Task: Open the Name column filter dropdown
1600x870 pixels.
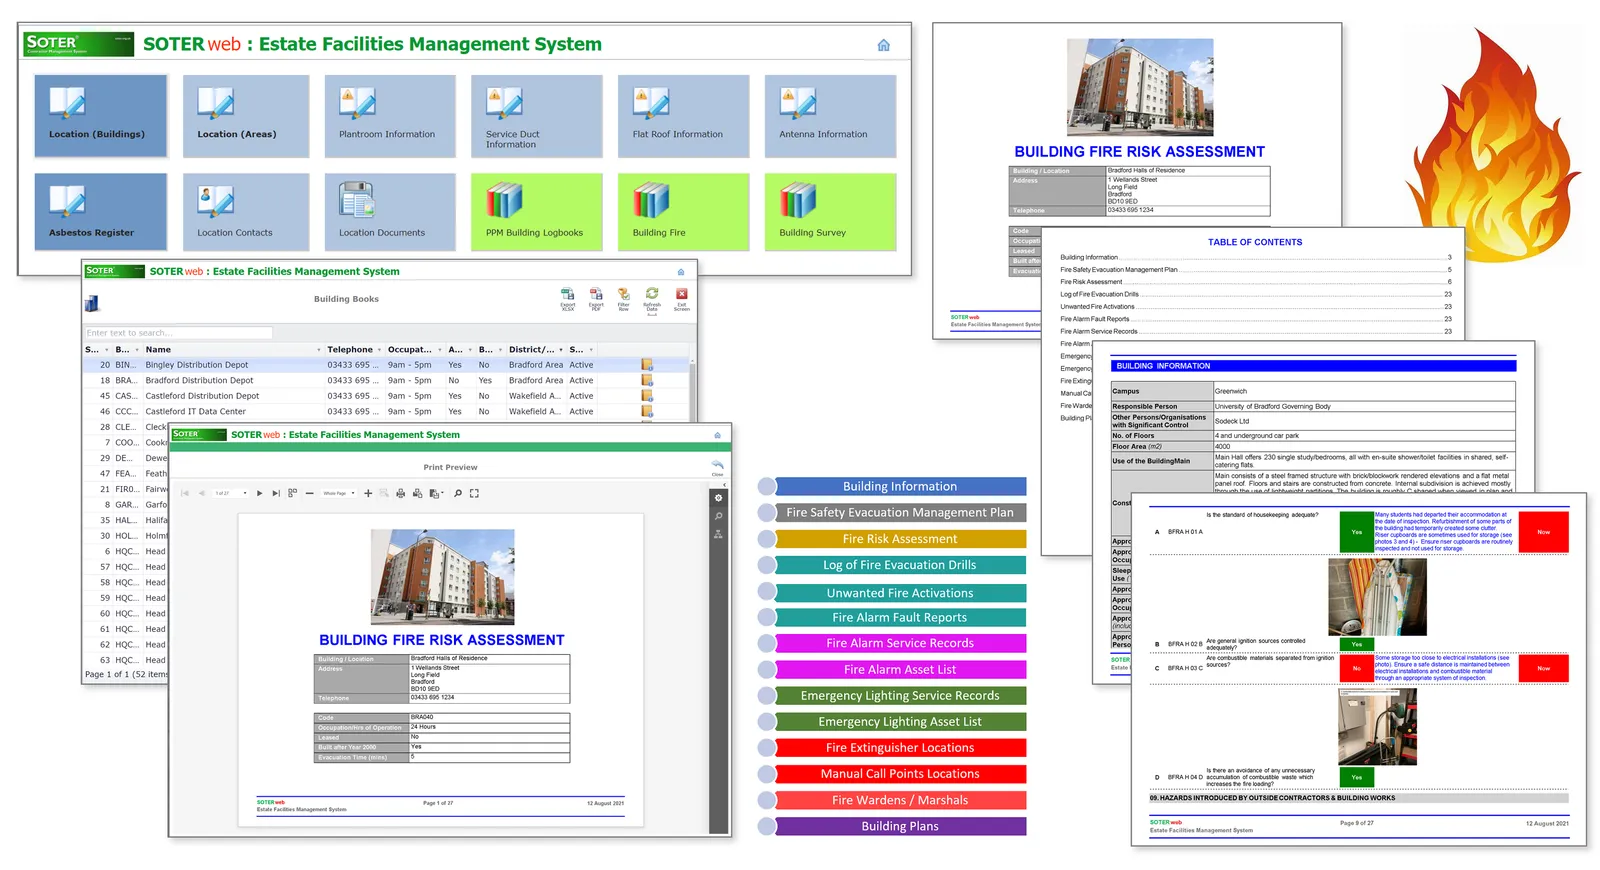Action: point(319,350)
